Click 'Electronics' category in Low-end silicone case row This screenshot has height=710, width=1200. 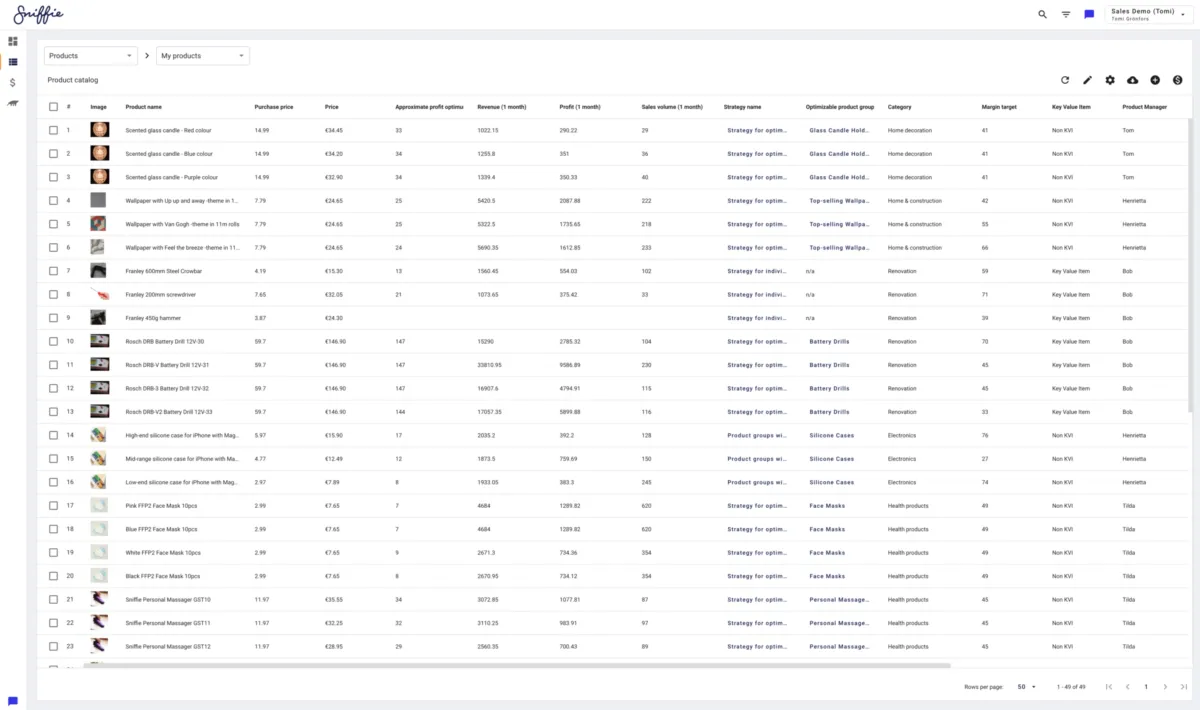[x=902, y=482]
